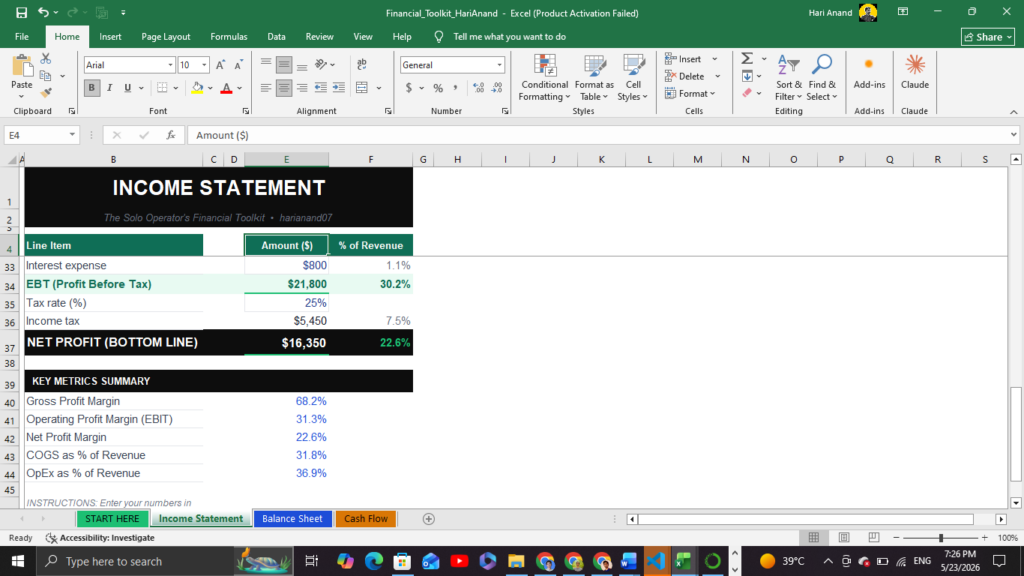
Task: Apply yellow fill color bucket
Action: pyautogui.click(x=197, y=88)
